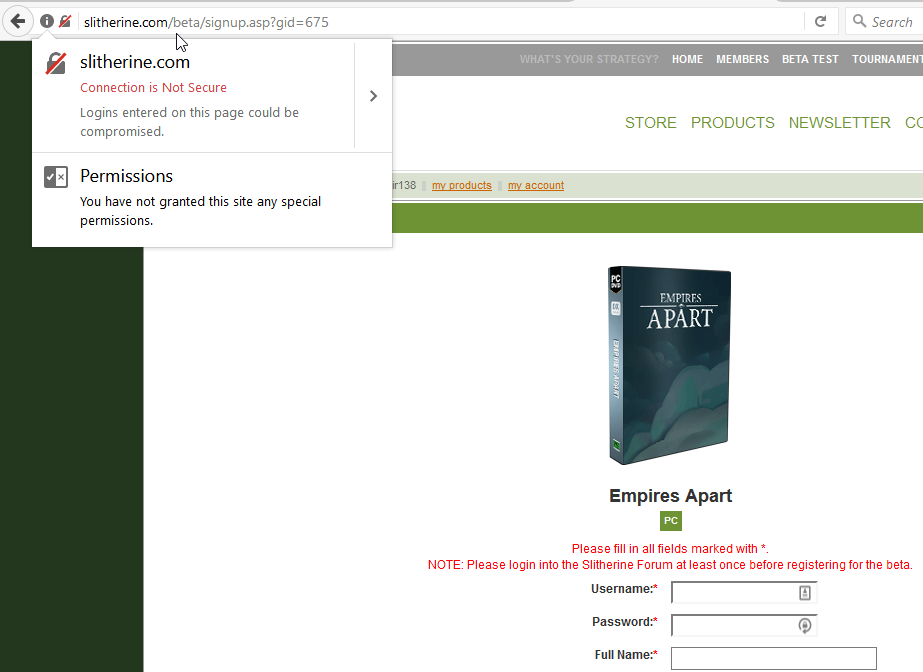Open the BETA TEST menu item
The width and height of the screenshot is (923, 672).
pyautogui.click(x=810, y=59)
